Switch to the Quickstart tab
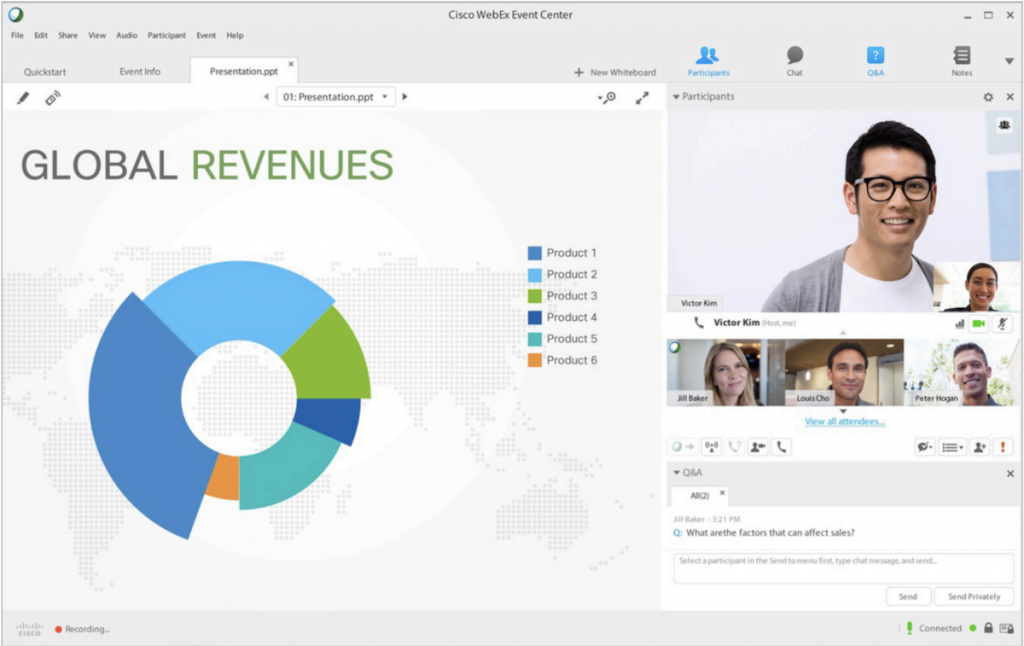The image size is (1024, 646). [x=45, y=72]
